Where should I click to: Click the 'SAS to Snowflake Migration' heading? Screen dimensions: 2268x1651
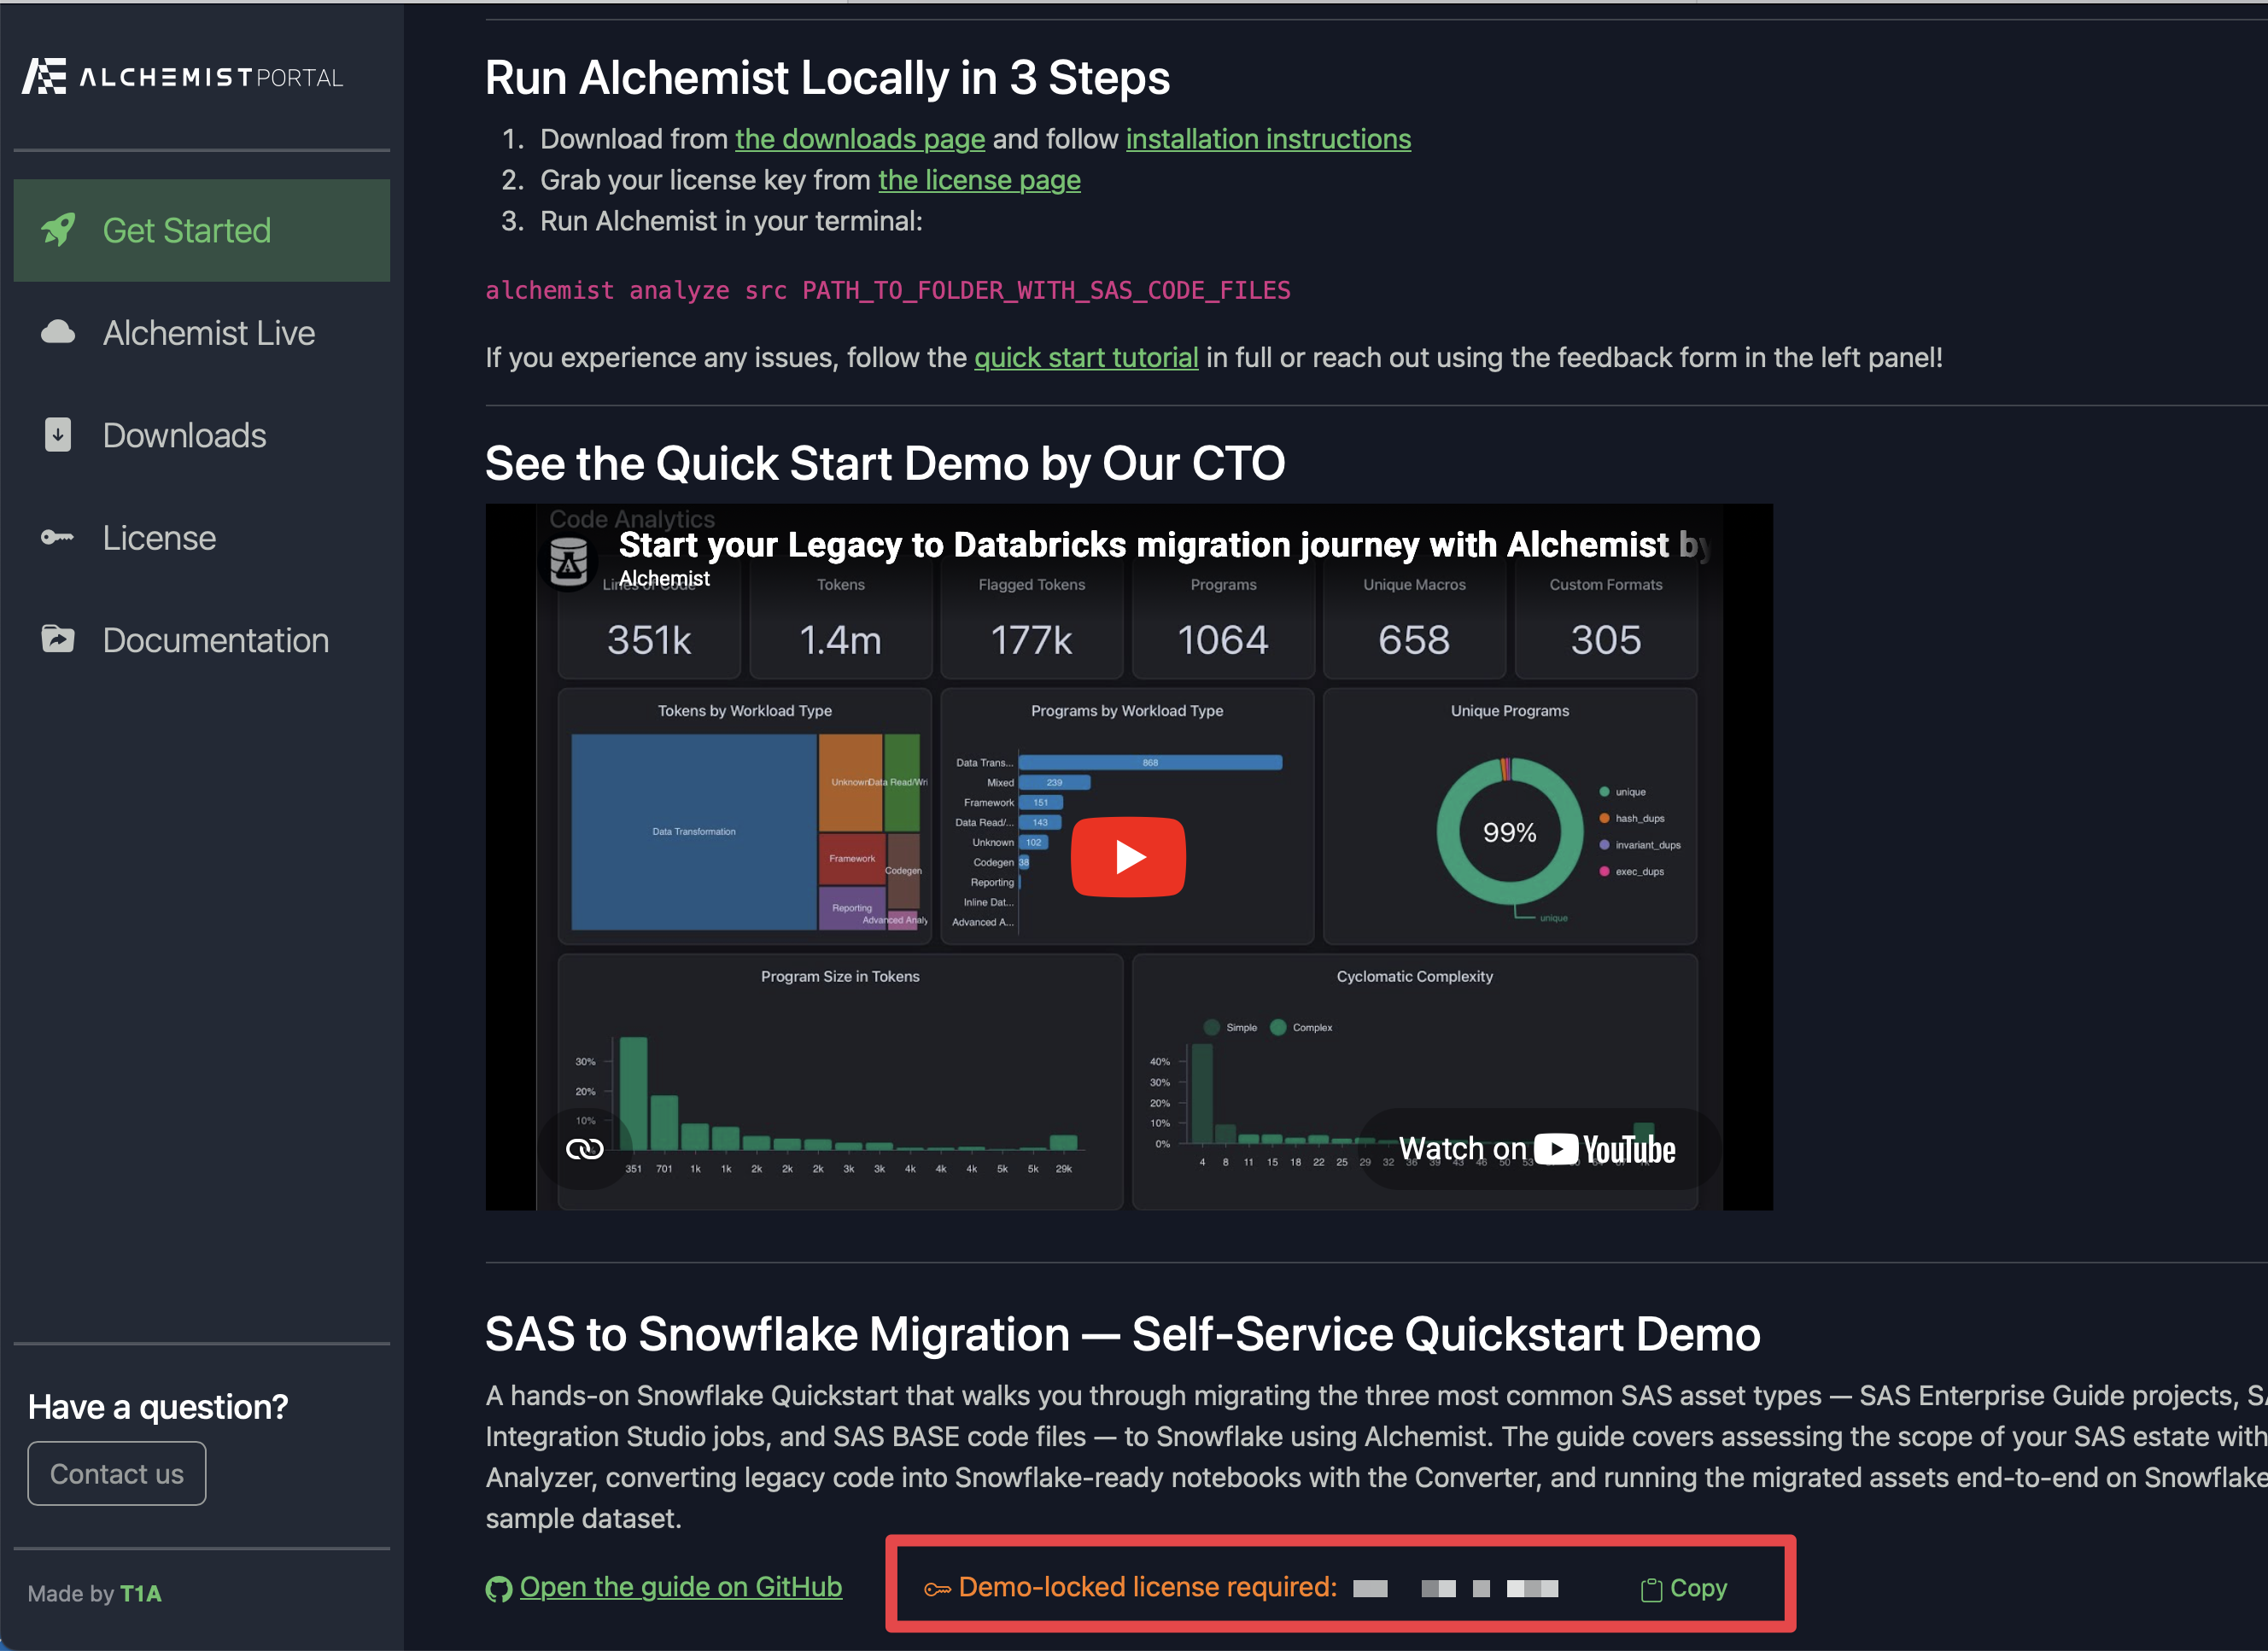[1122, 1334]
